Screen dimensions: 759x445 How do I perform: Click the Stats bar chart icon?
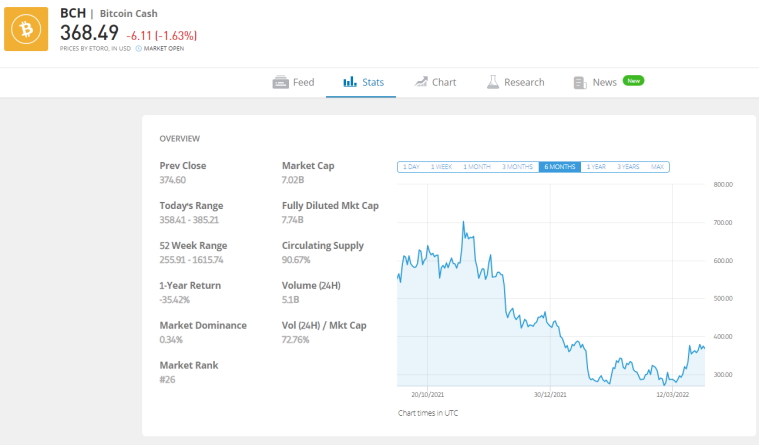pos(350,82)
